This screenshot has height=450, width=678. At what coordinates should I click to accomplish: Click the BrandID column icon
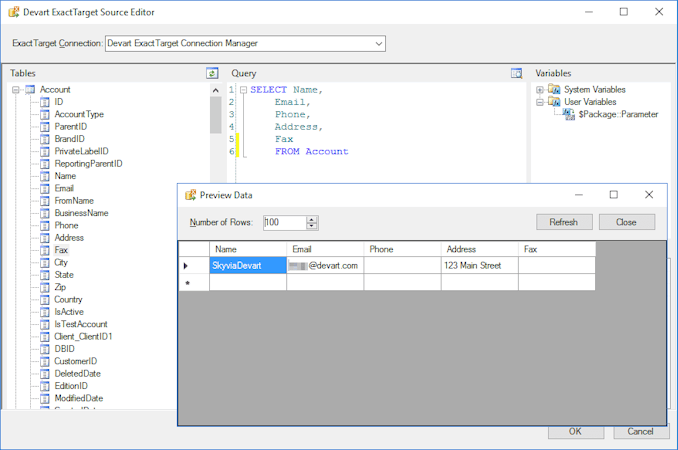[45, 139]
